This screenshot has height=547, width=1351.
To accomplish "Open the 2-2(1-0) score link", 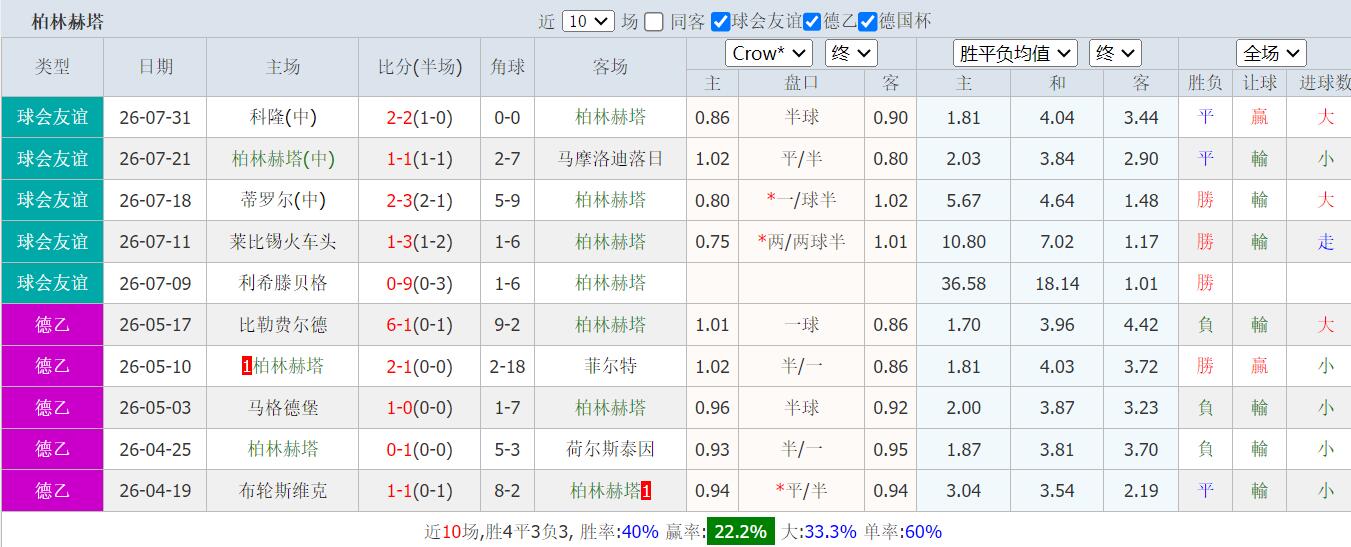I will (x=420, y=117).
